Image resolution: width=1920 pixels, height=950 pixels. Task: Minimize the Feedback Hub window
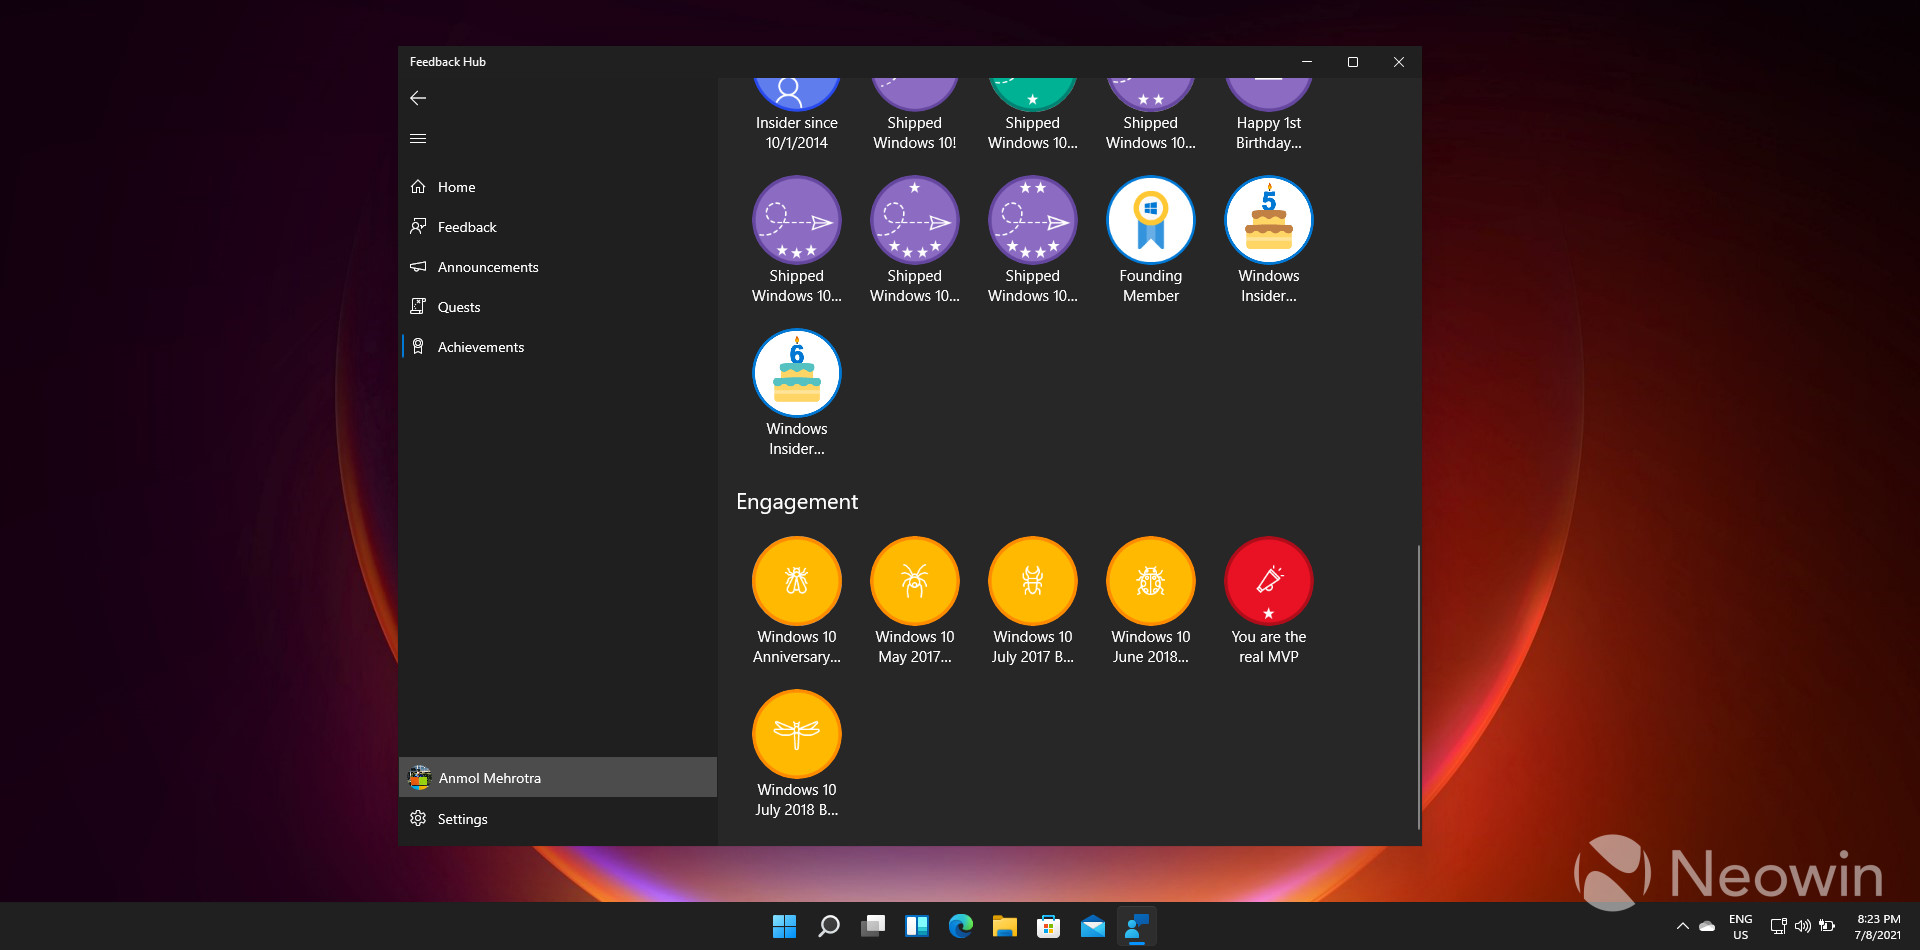[x=1307, y=62]
